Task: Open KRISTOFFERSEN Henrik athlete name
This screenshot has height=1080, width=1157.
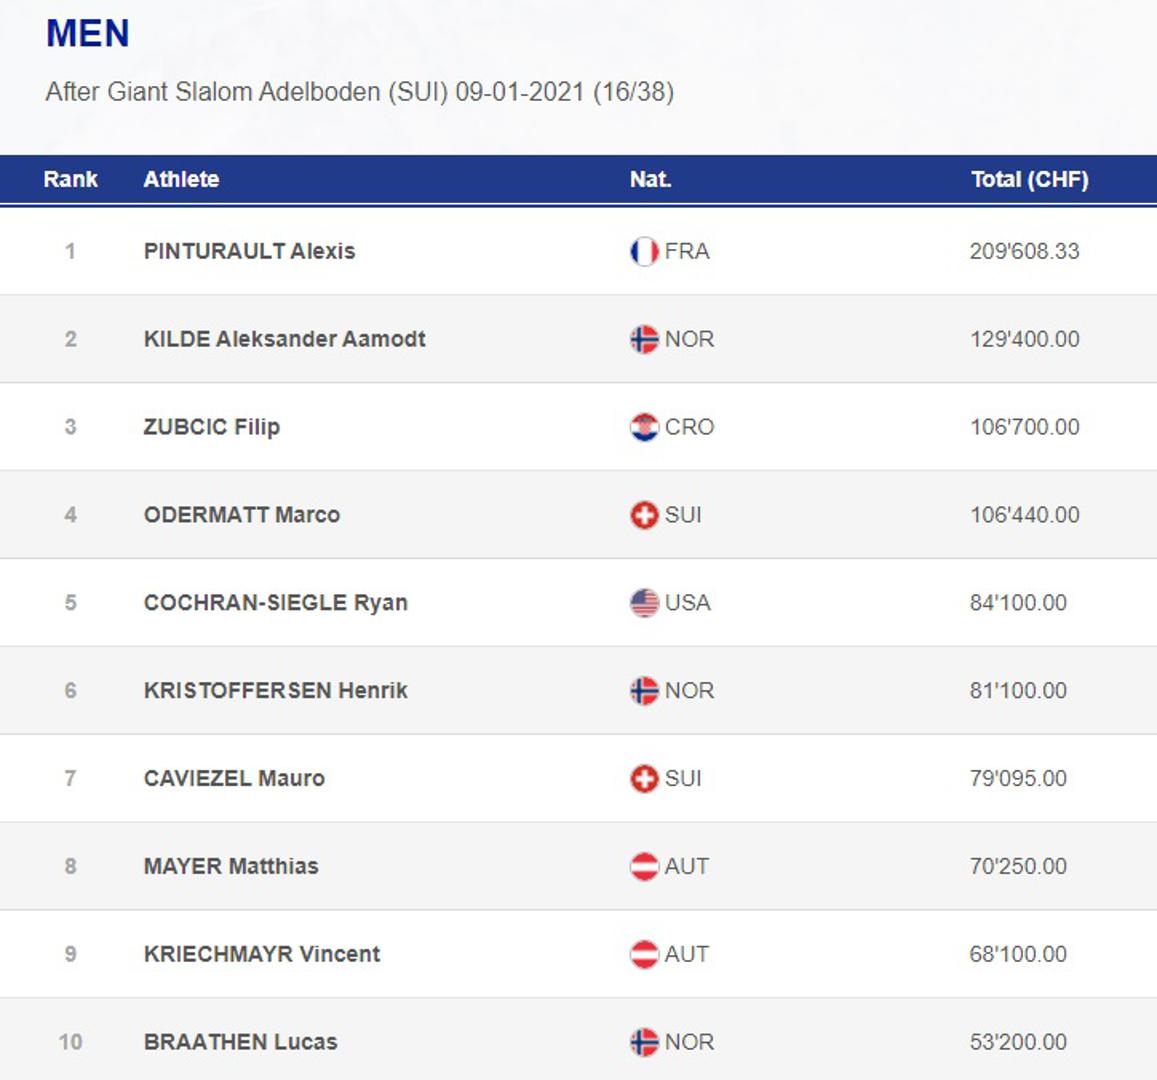Action: (275, 691)
